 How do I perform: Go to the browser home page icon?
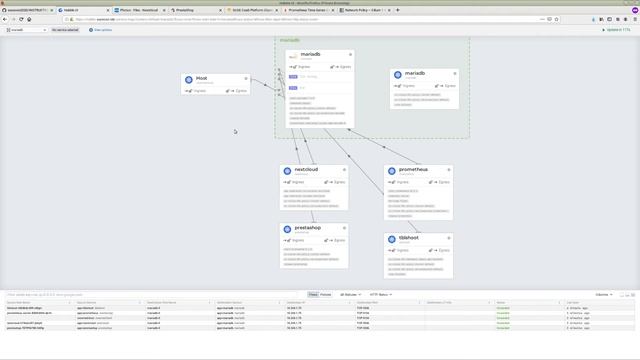29,19
